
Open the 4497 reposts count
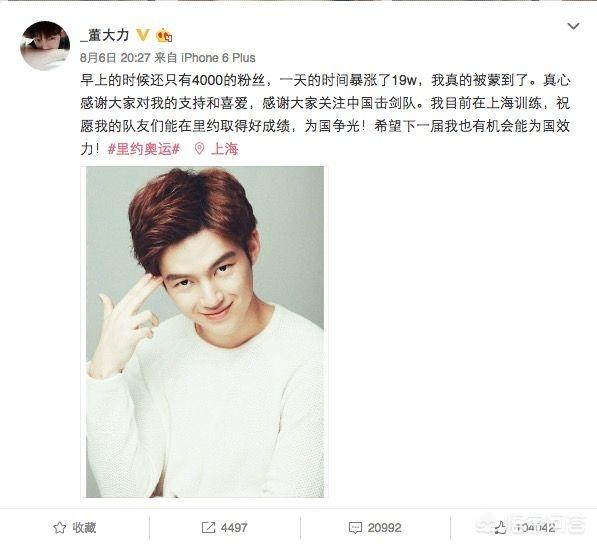point(234,528)
